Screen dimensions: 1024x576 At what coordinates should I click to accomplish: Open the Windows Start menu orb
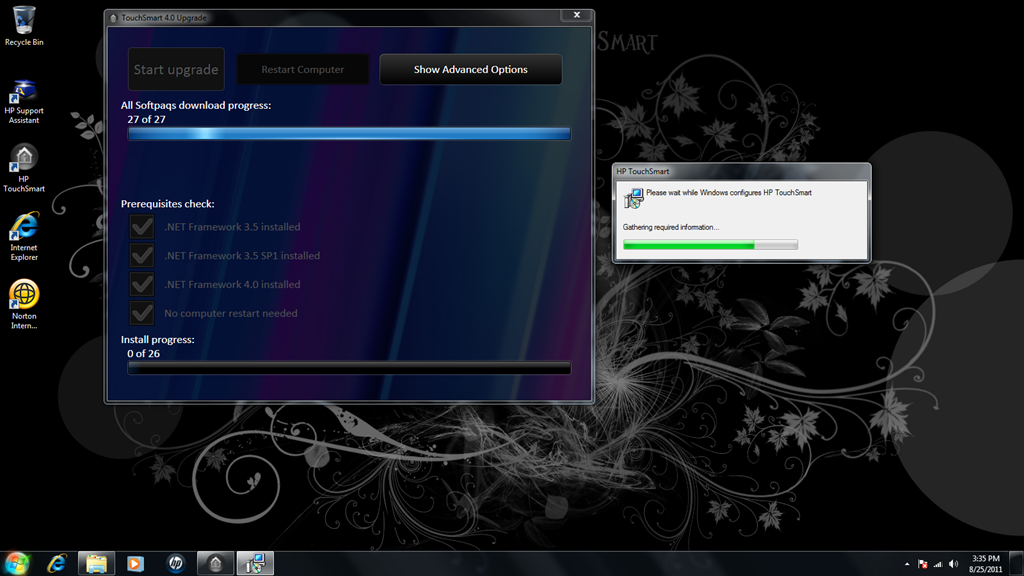(17, 563)
